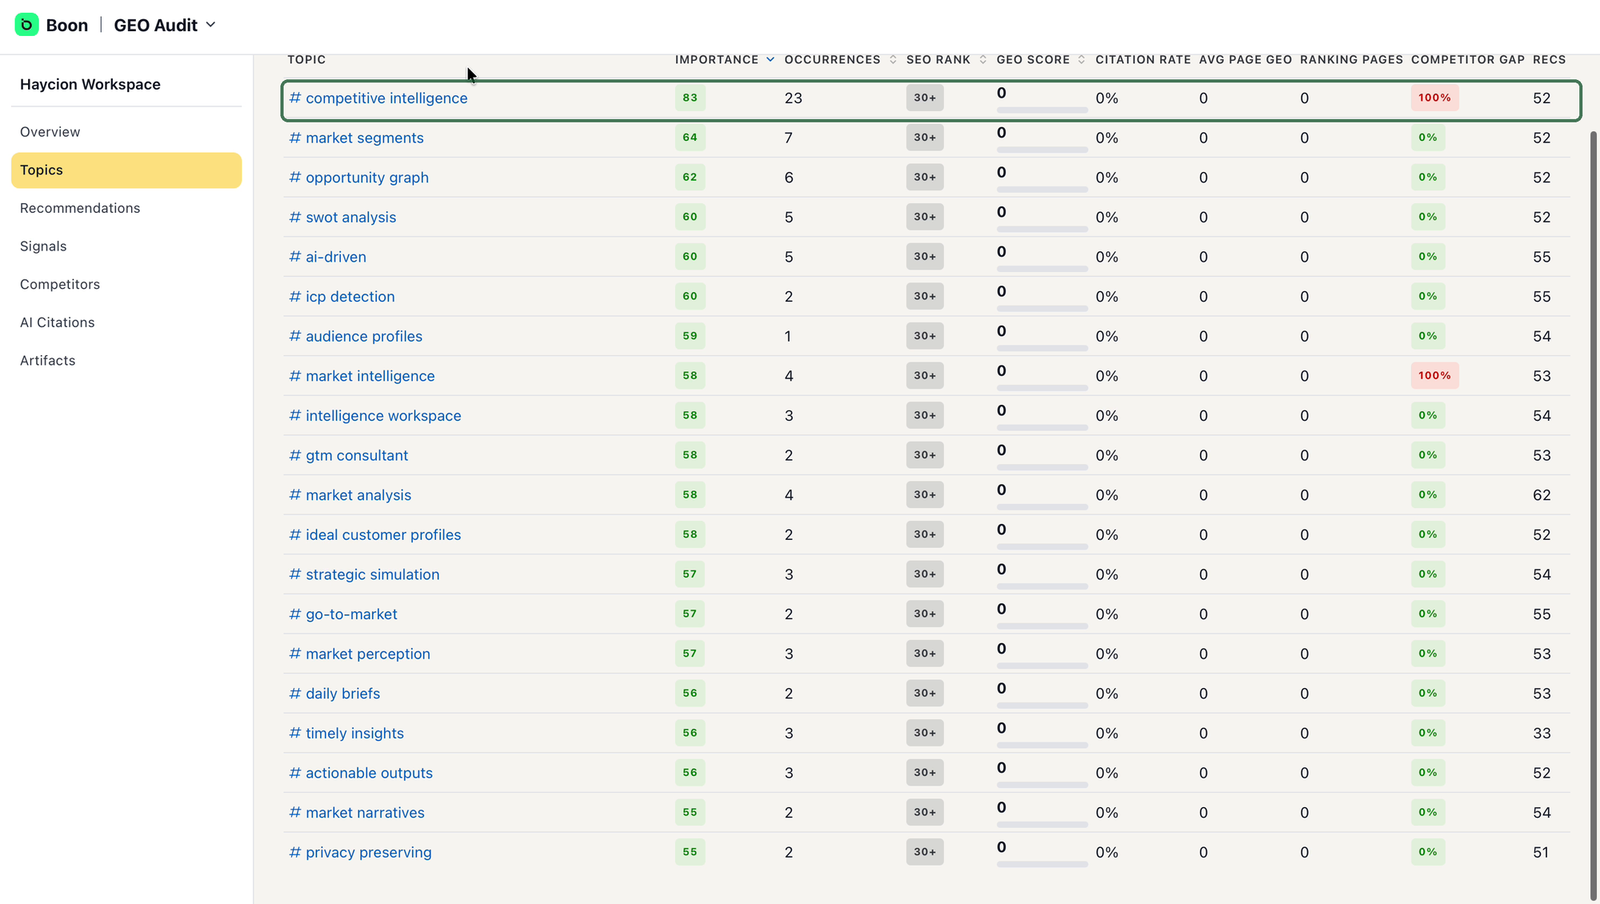Viewport: 1600px width, 904px height.
Task: Click the 30+ SEO rank badge for swot analysis
Action: pos(925,217)
